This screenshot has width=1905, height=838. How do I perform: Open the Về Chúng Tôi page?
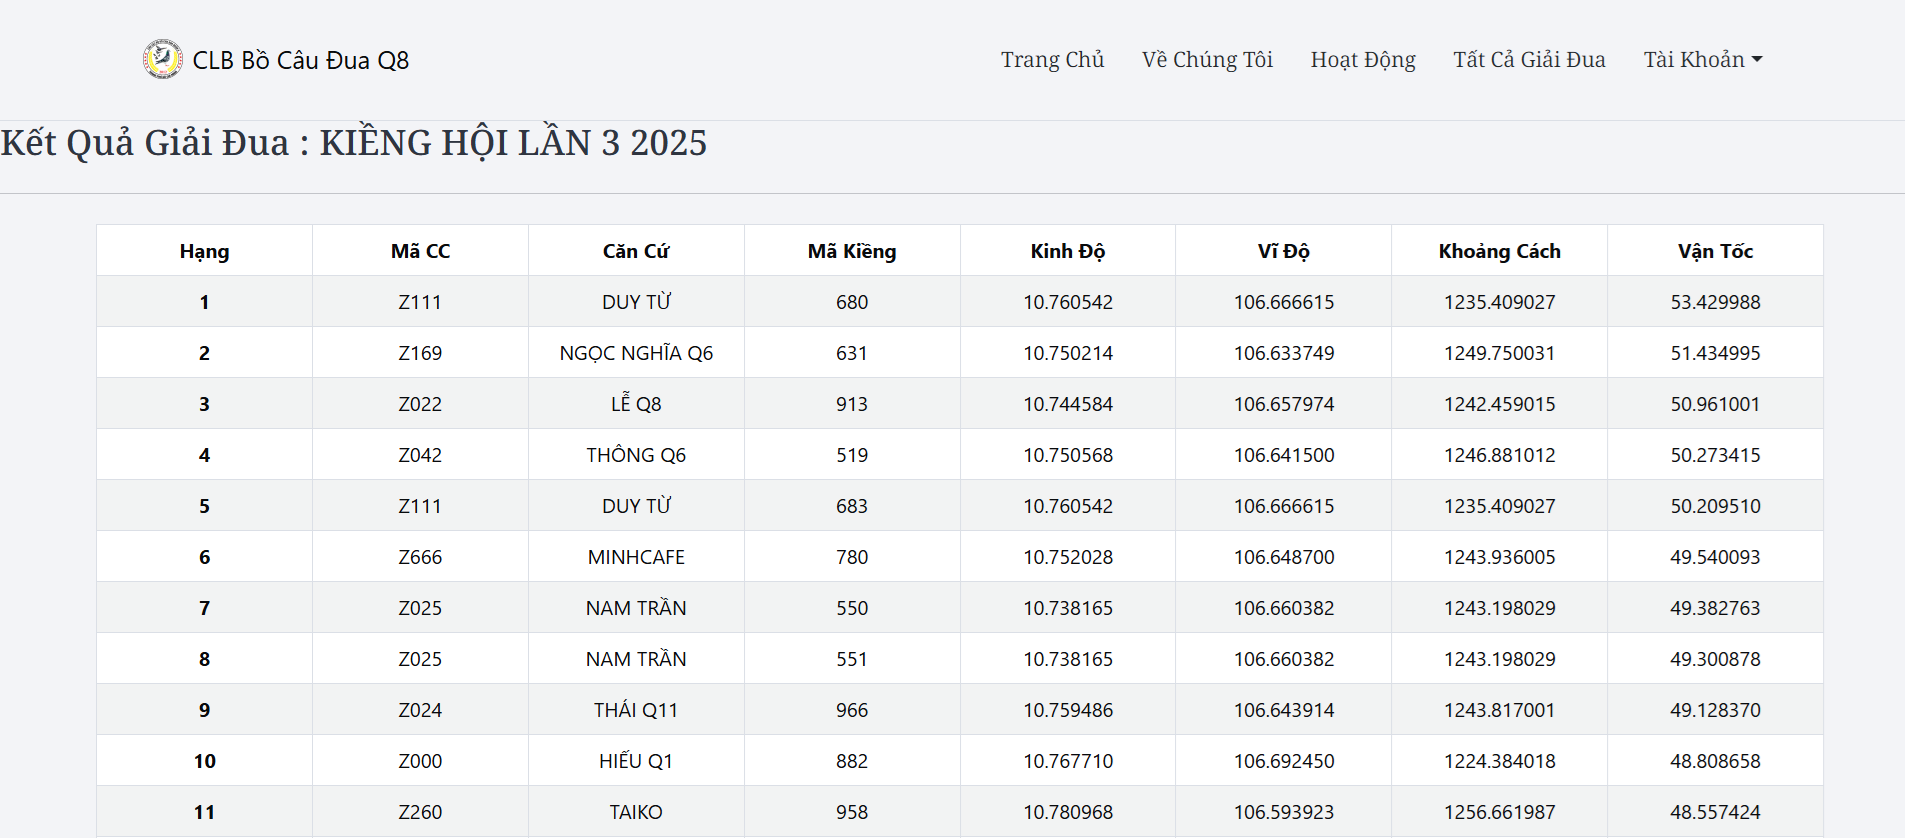1207,60
